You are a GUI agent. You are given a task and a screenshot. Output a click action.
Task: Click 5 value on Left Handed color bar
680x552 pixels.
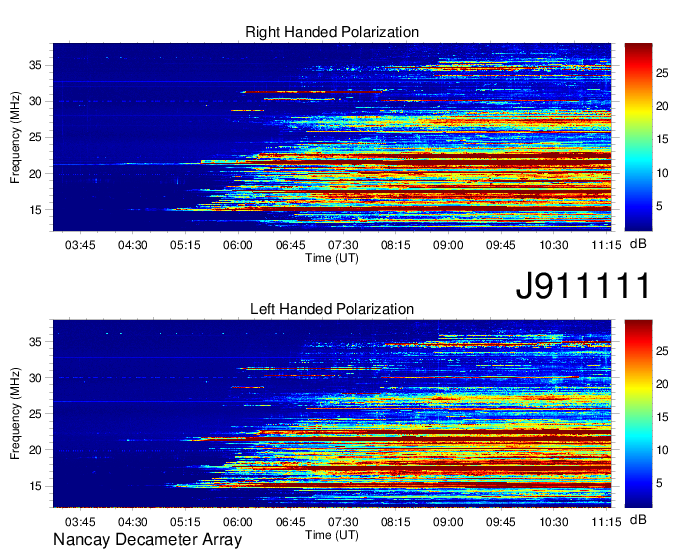click(659, 483)
